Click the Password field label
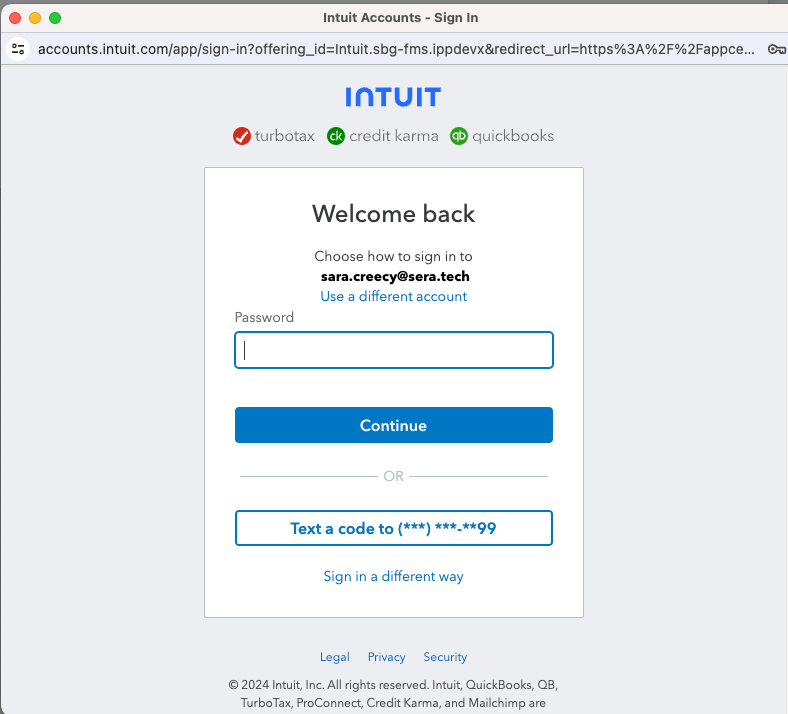 pyautogui.click(x=264, y=318)
